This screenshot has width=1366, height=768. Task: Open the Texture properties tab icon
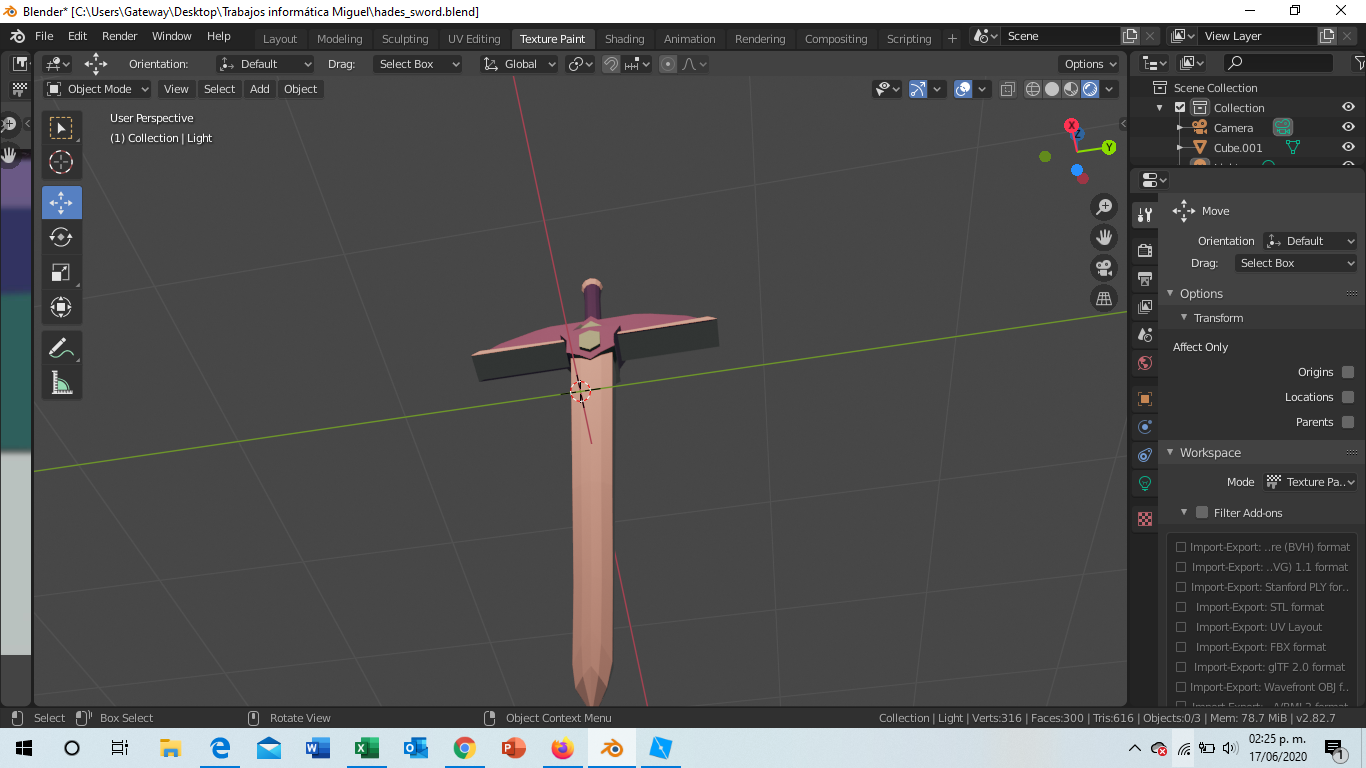point(1145,519)
